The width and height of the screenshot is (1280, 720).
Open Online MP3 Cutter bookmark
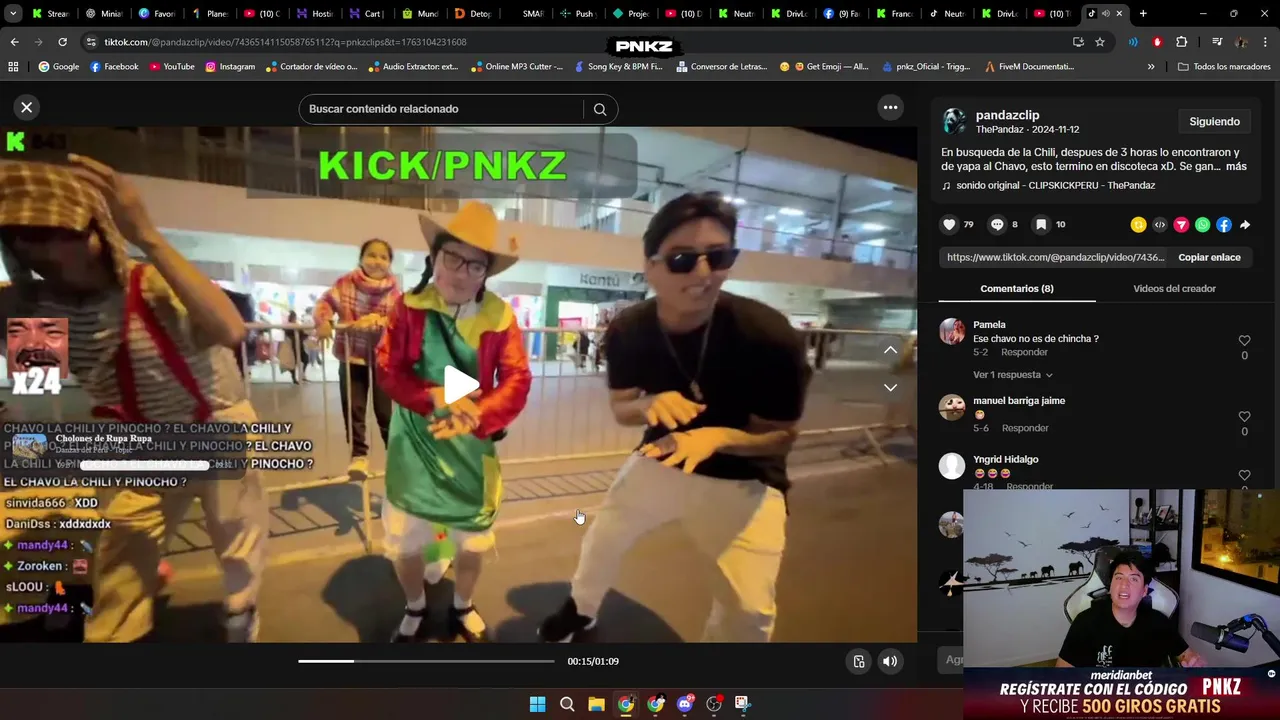click(x=516, y=67)
